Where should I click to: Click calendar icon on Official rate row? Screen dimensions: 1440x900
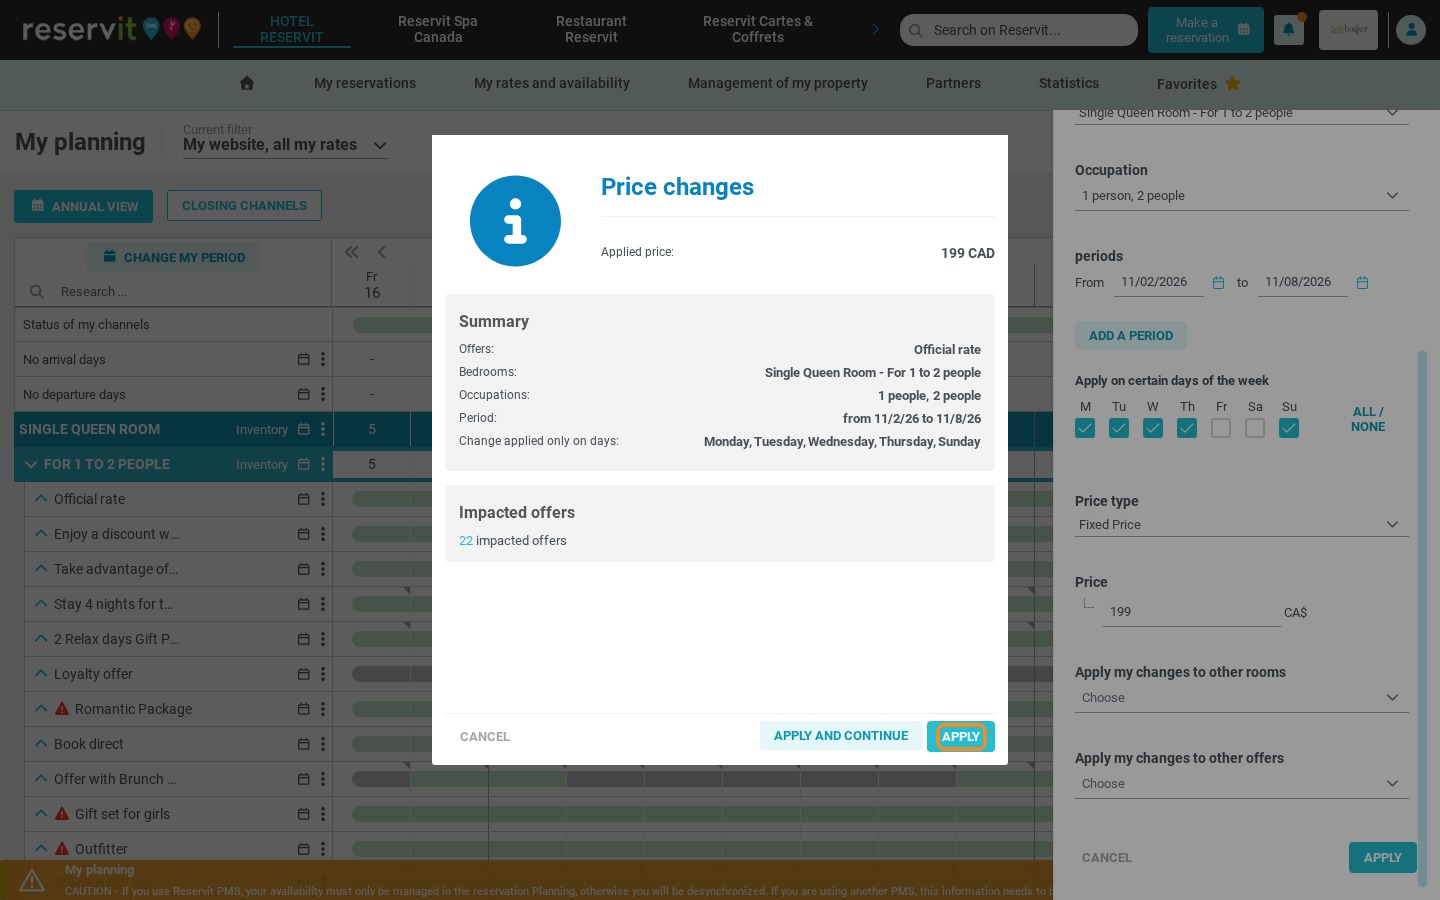(304, 499)
